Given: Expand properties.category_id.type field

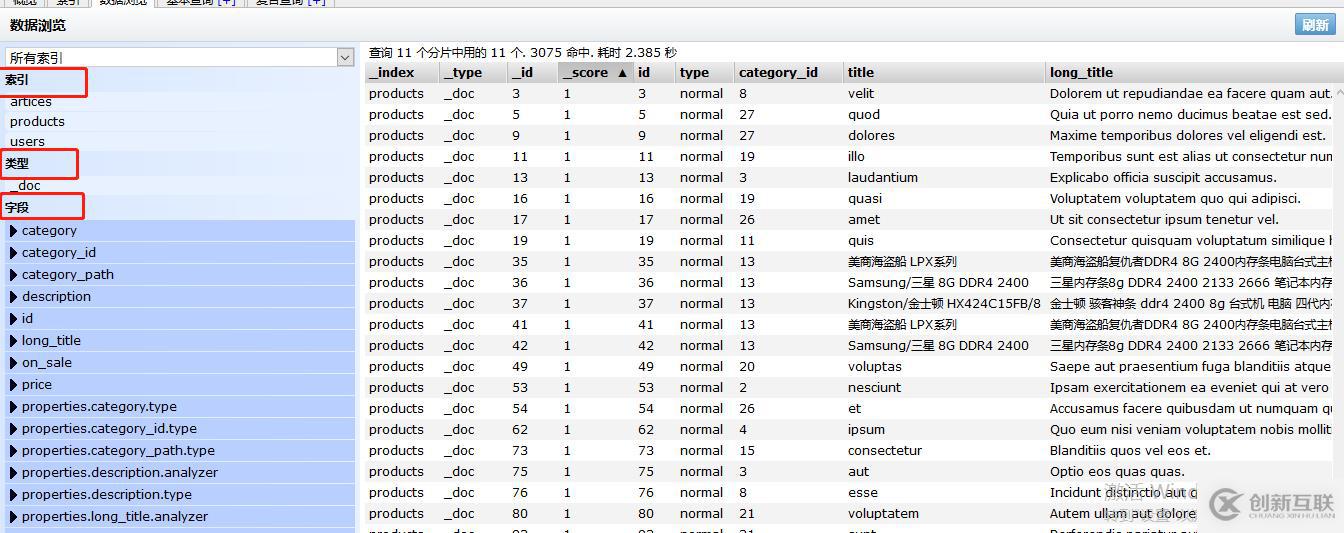Looking at the screenshot, I should (x=180, y=428).
